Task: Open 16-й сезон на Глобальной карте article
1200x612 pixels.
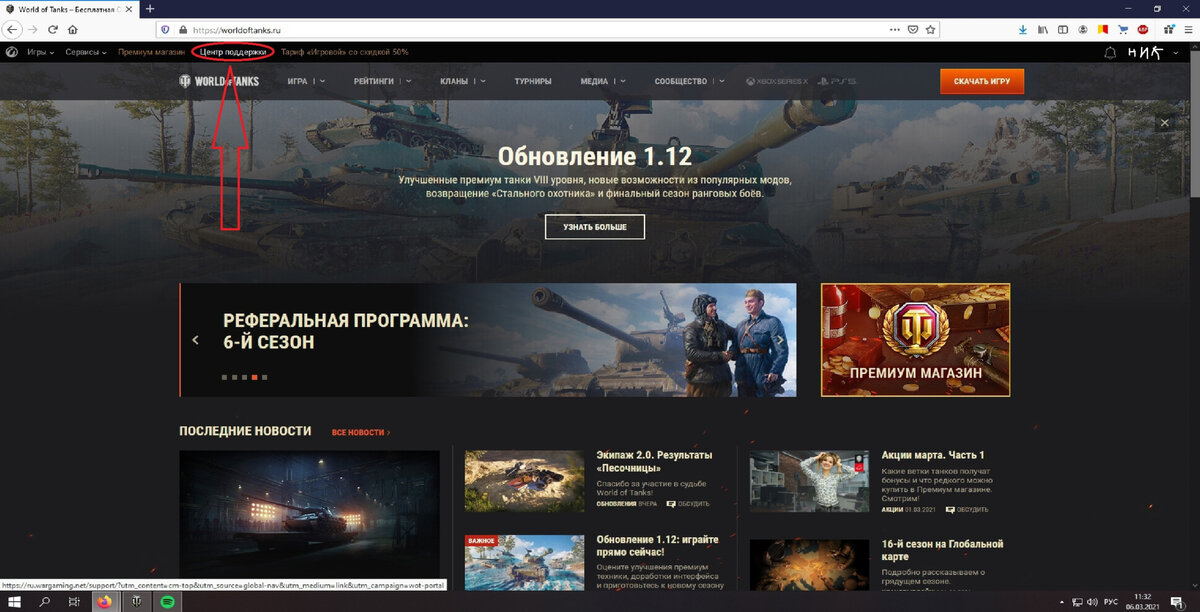Action: coord(942,551)
